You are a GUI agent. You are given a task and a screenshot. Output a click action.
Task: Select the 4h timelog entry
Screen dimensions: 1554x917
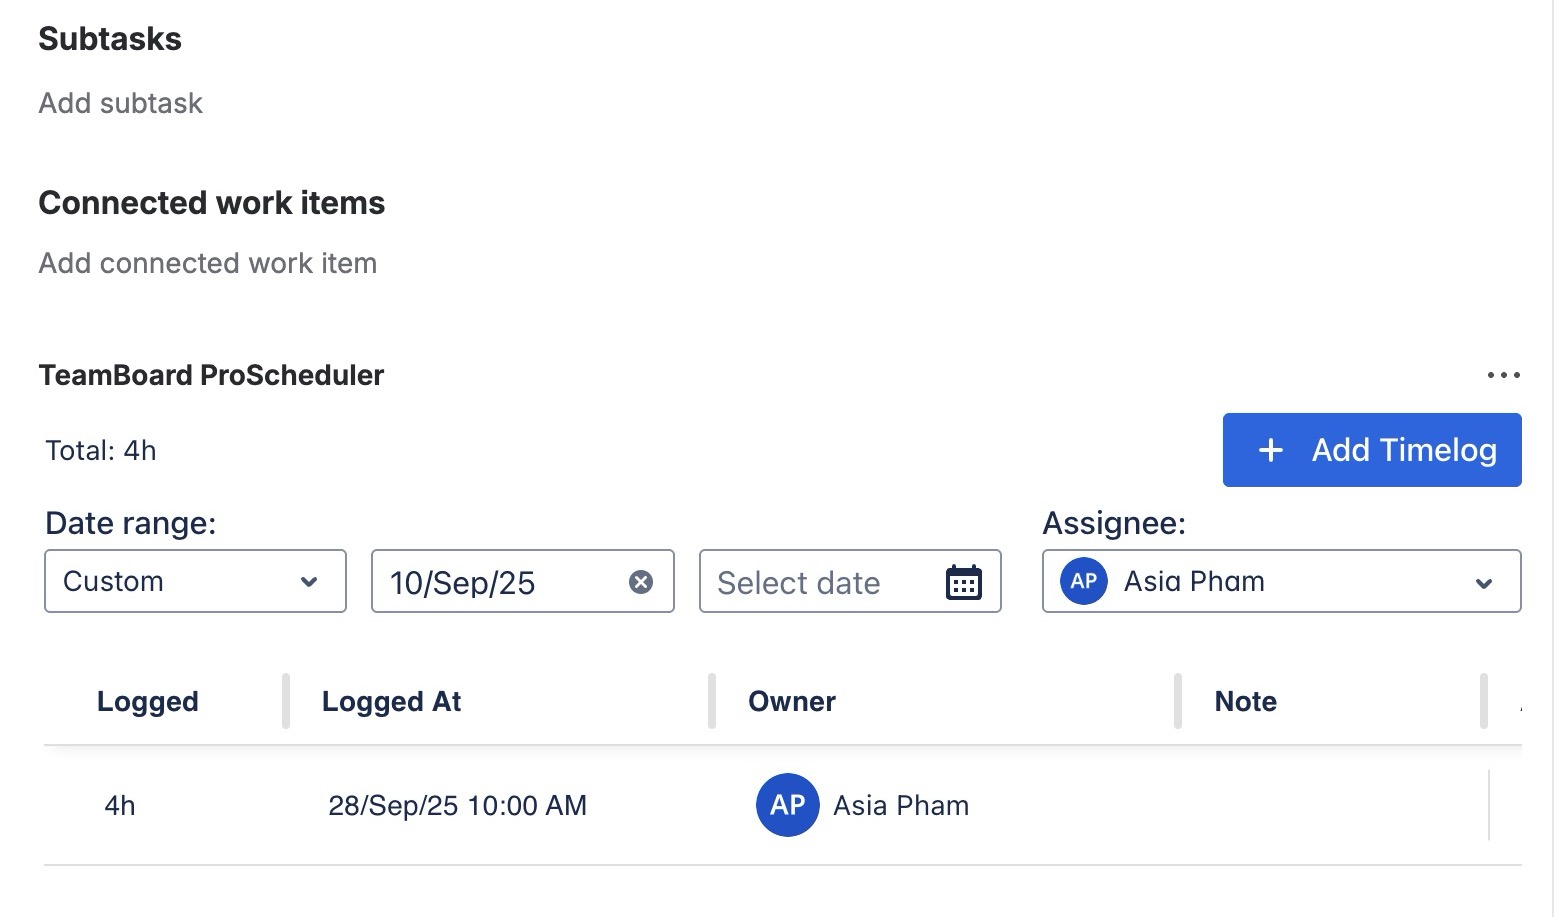pyautogui.click(x=120, y=806)
